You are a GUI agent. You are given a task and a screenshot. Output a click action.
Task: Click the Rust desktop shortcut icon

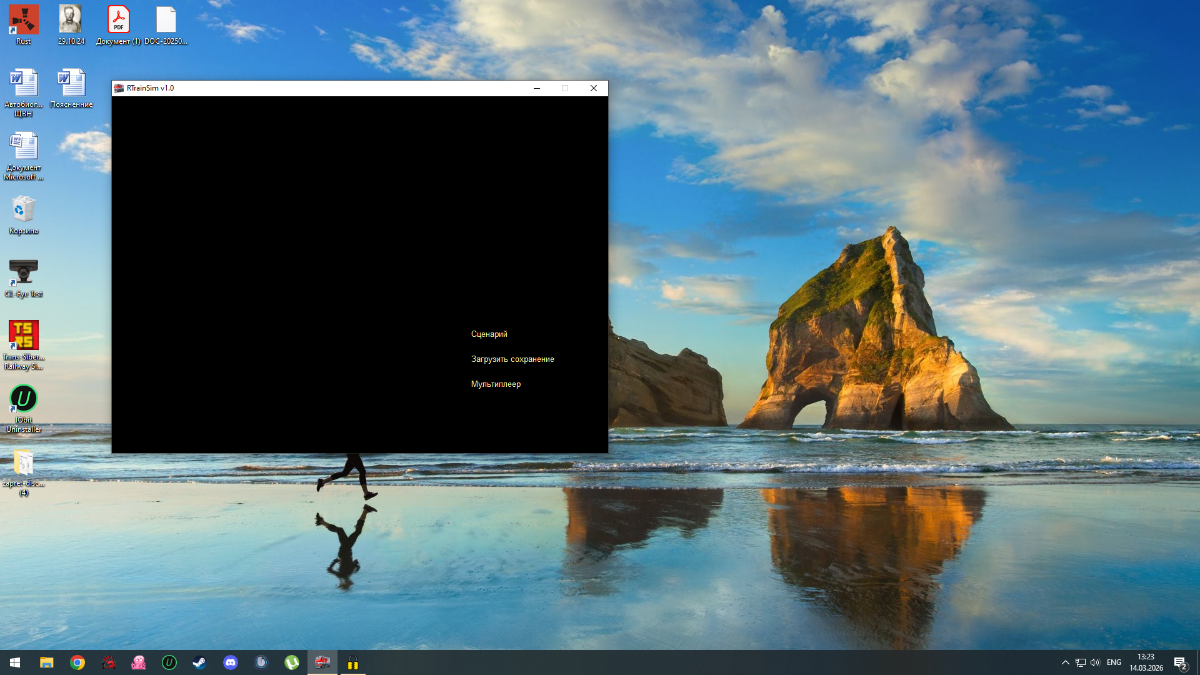point(23,19)
